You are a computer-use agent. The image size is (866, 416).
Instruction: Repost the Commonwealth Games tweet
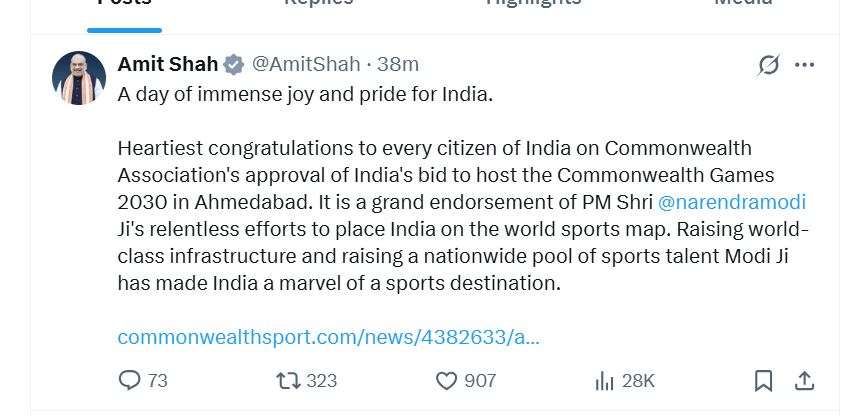[289, 380]
